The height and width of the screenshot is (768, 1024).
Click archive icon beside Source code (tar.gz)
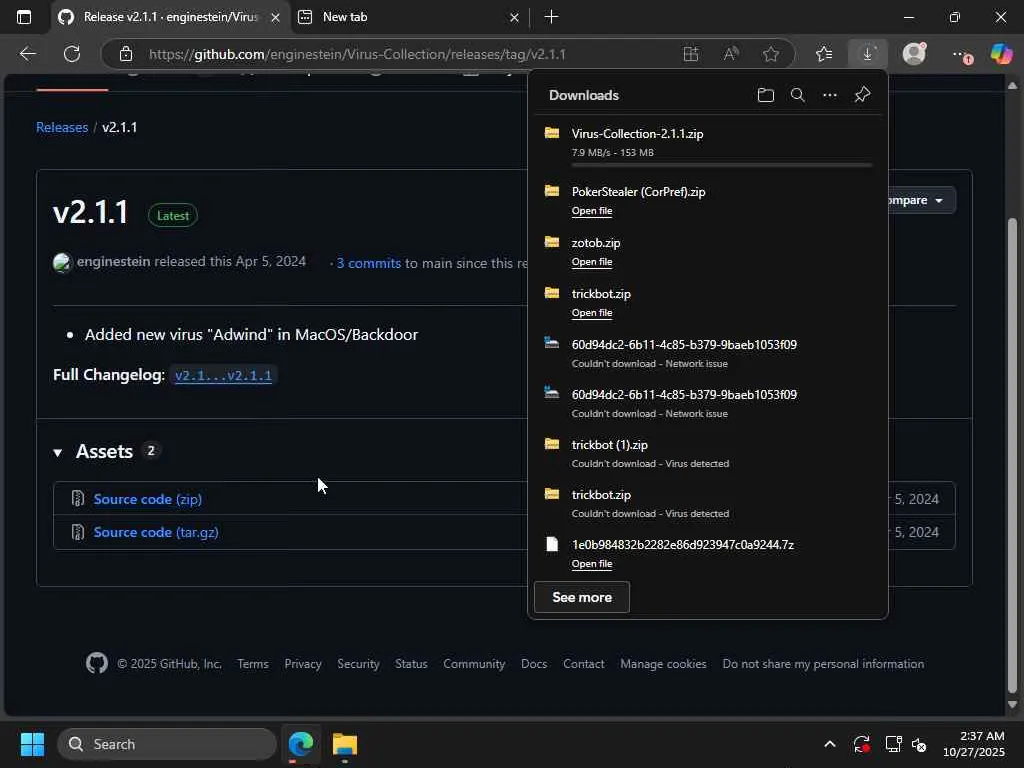pos(78,532)
